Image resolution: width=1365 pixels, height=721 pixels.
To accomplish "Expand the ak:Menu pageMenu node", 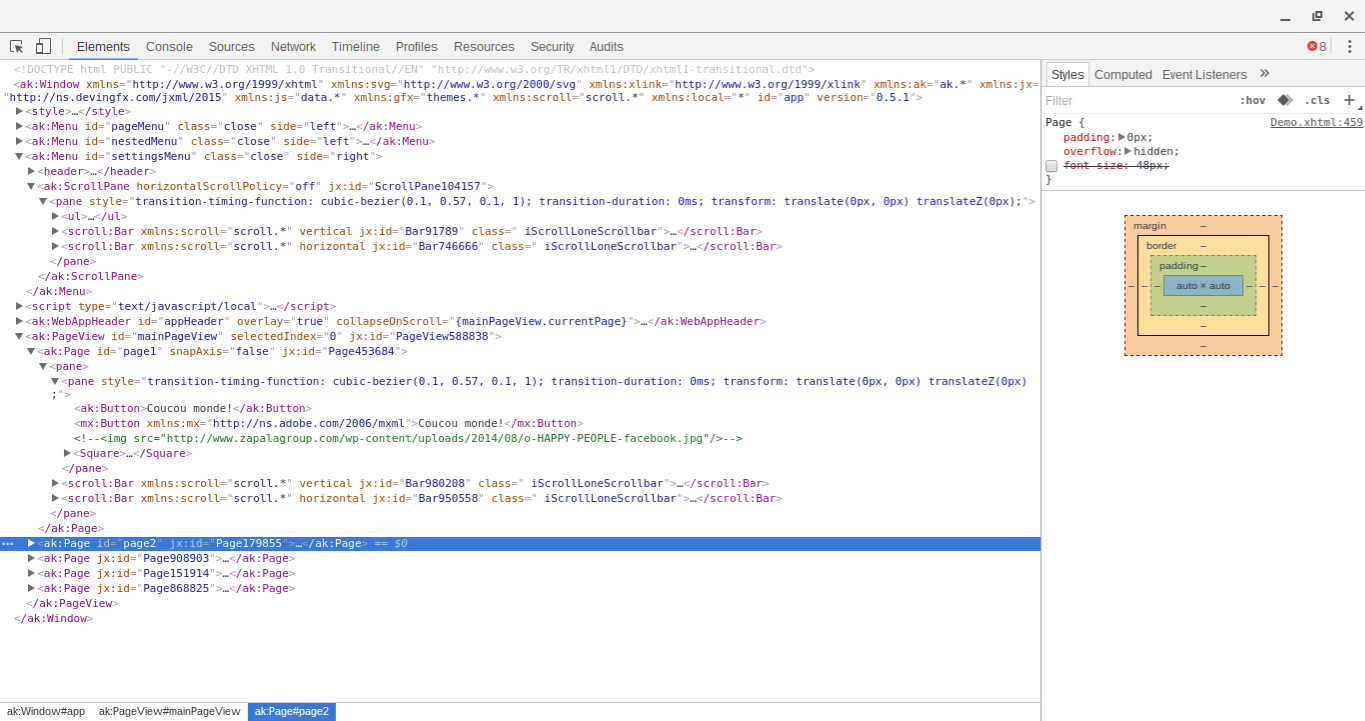I will tap(19, 126).
